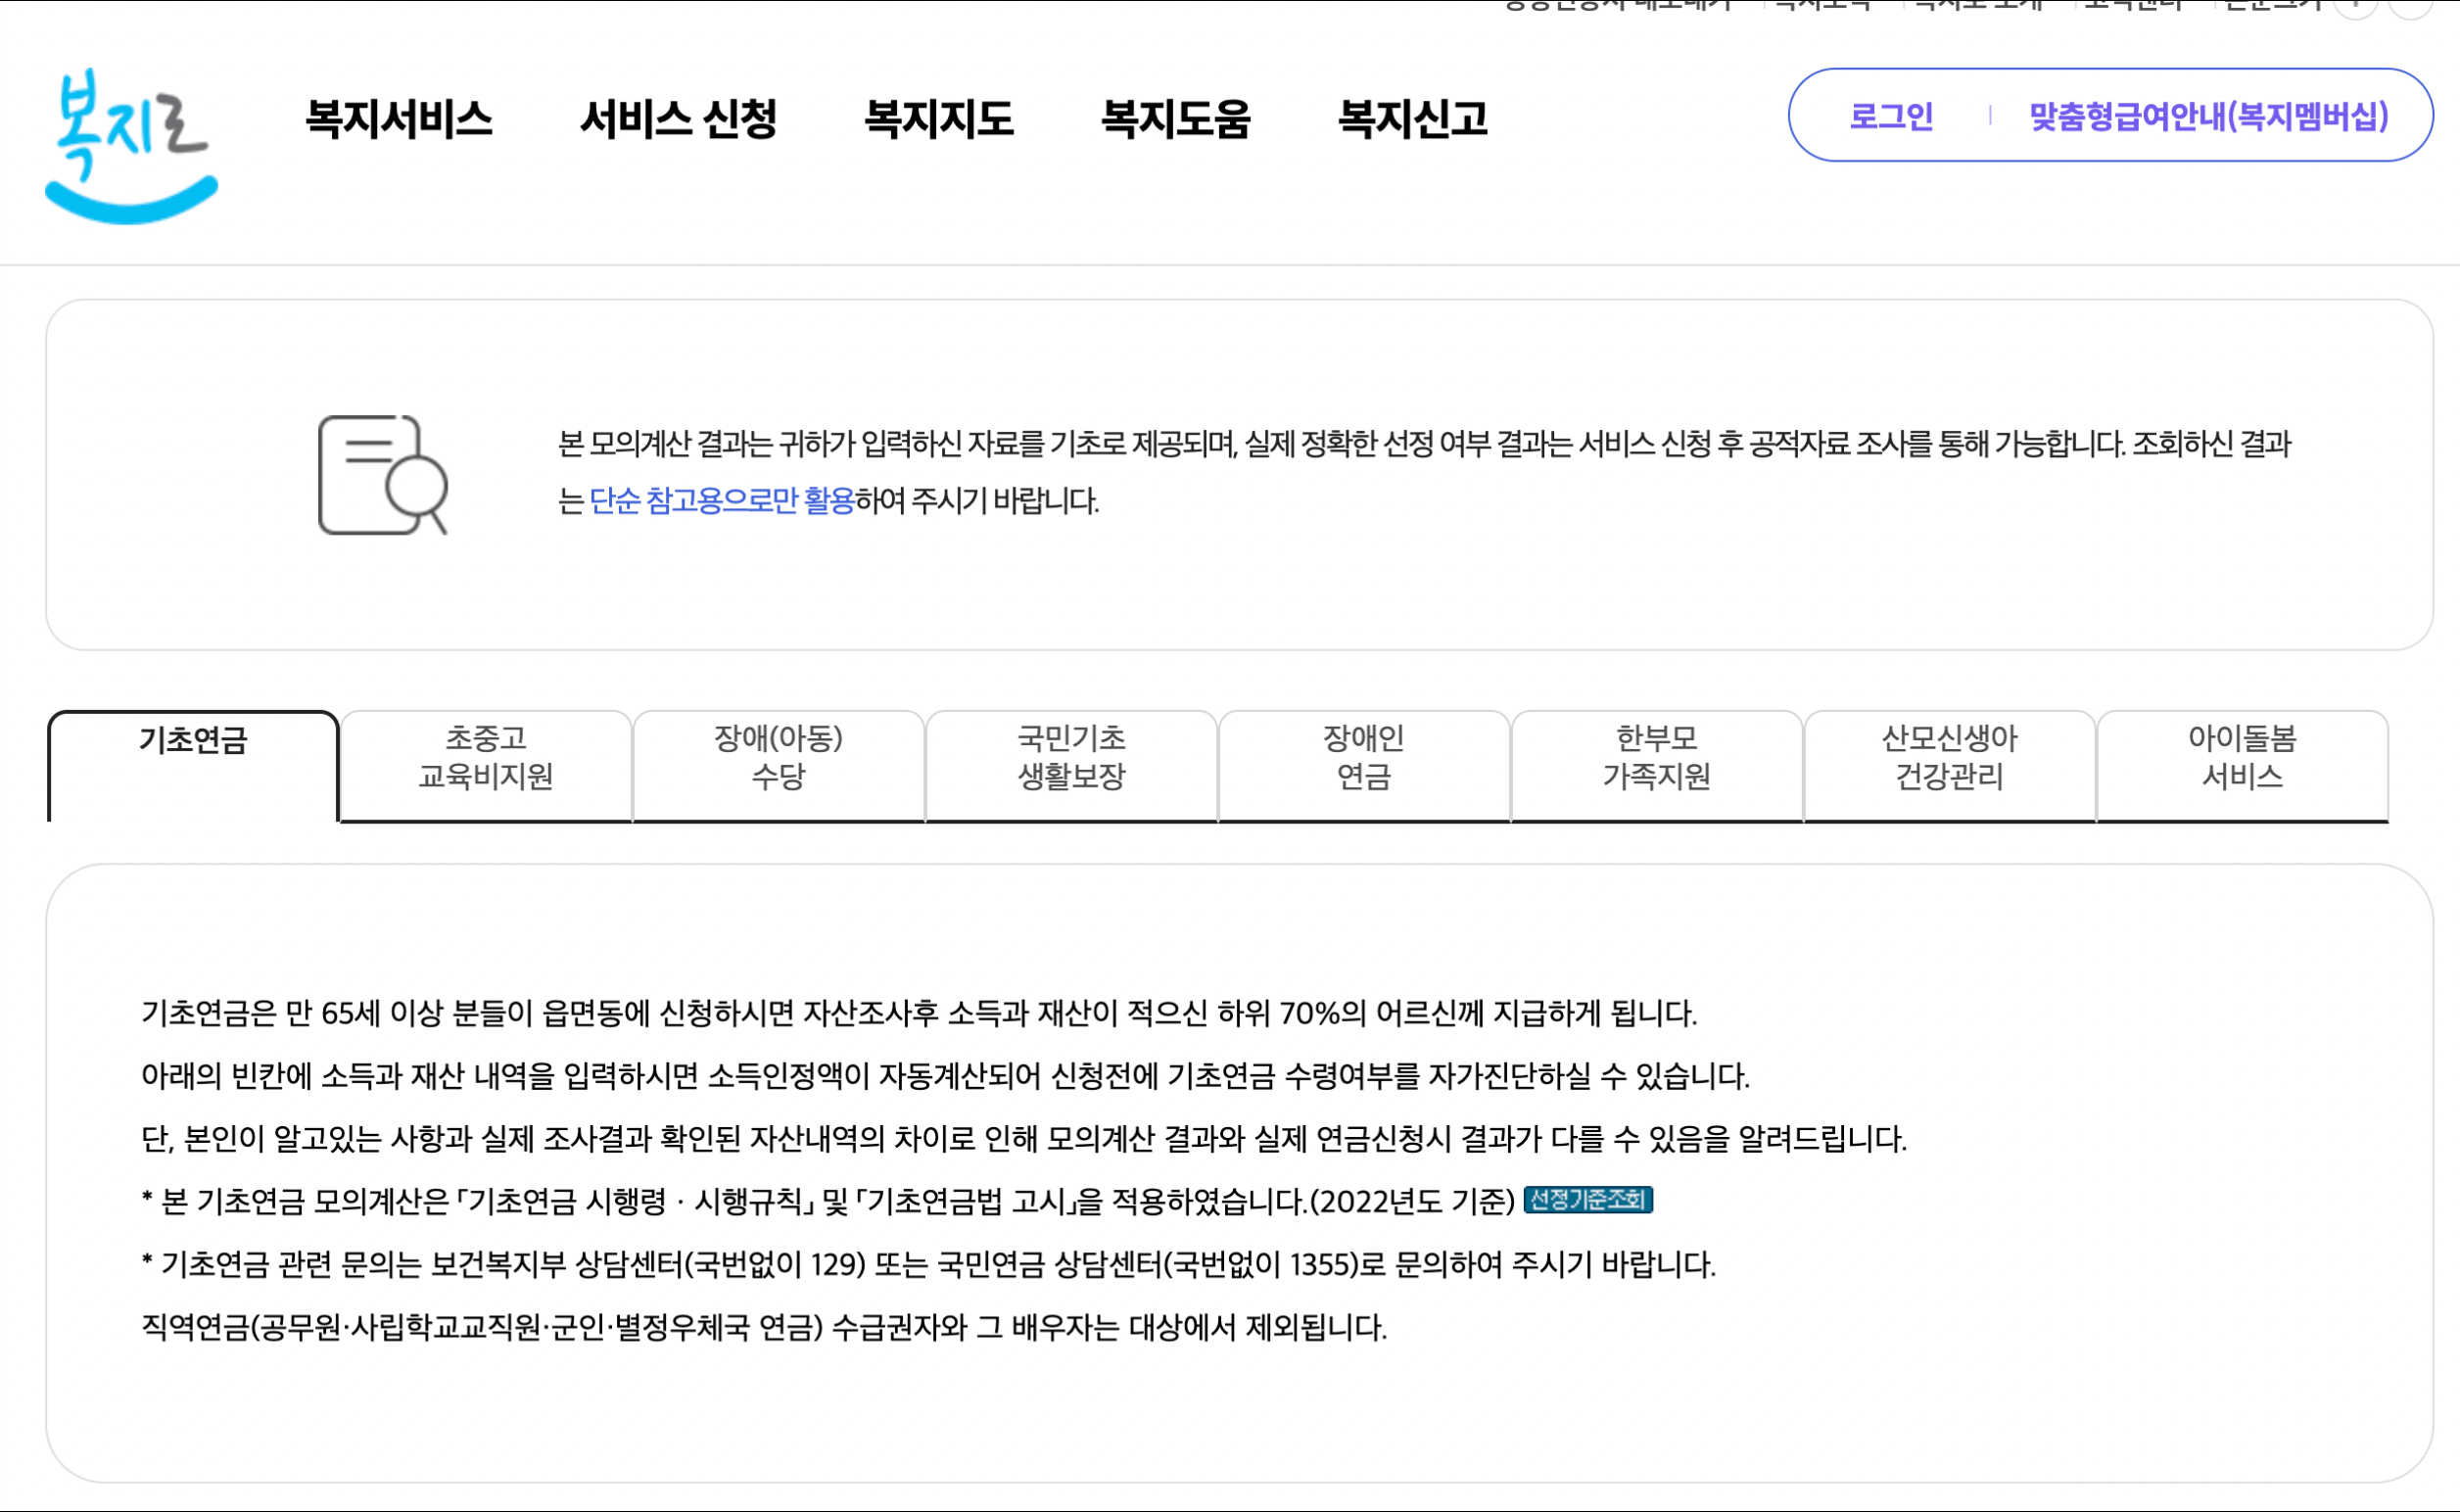The height and width of the screenshot is (1512, 2460).
Task: Open the 복지서비스 menu
Action: point(398,119)
